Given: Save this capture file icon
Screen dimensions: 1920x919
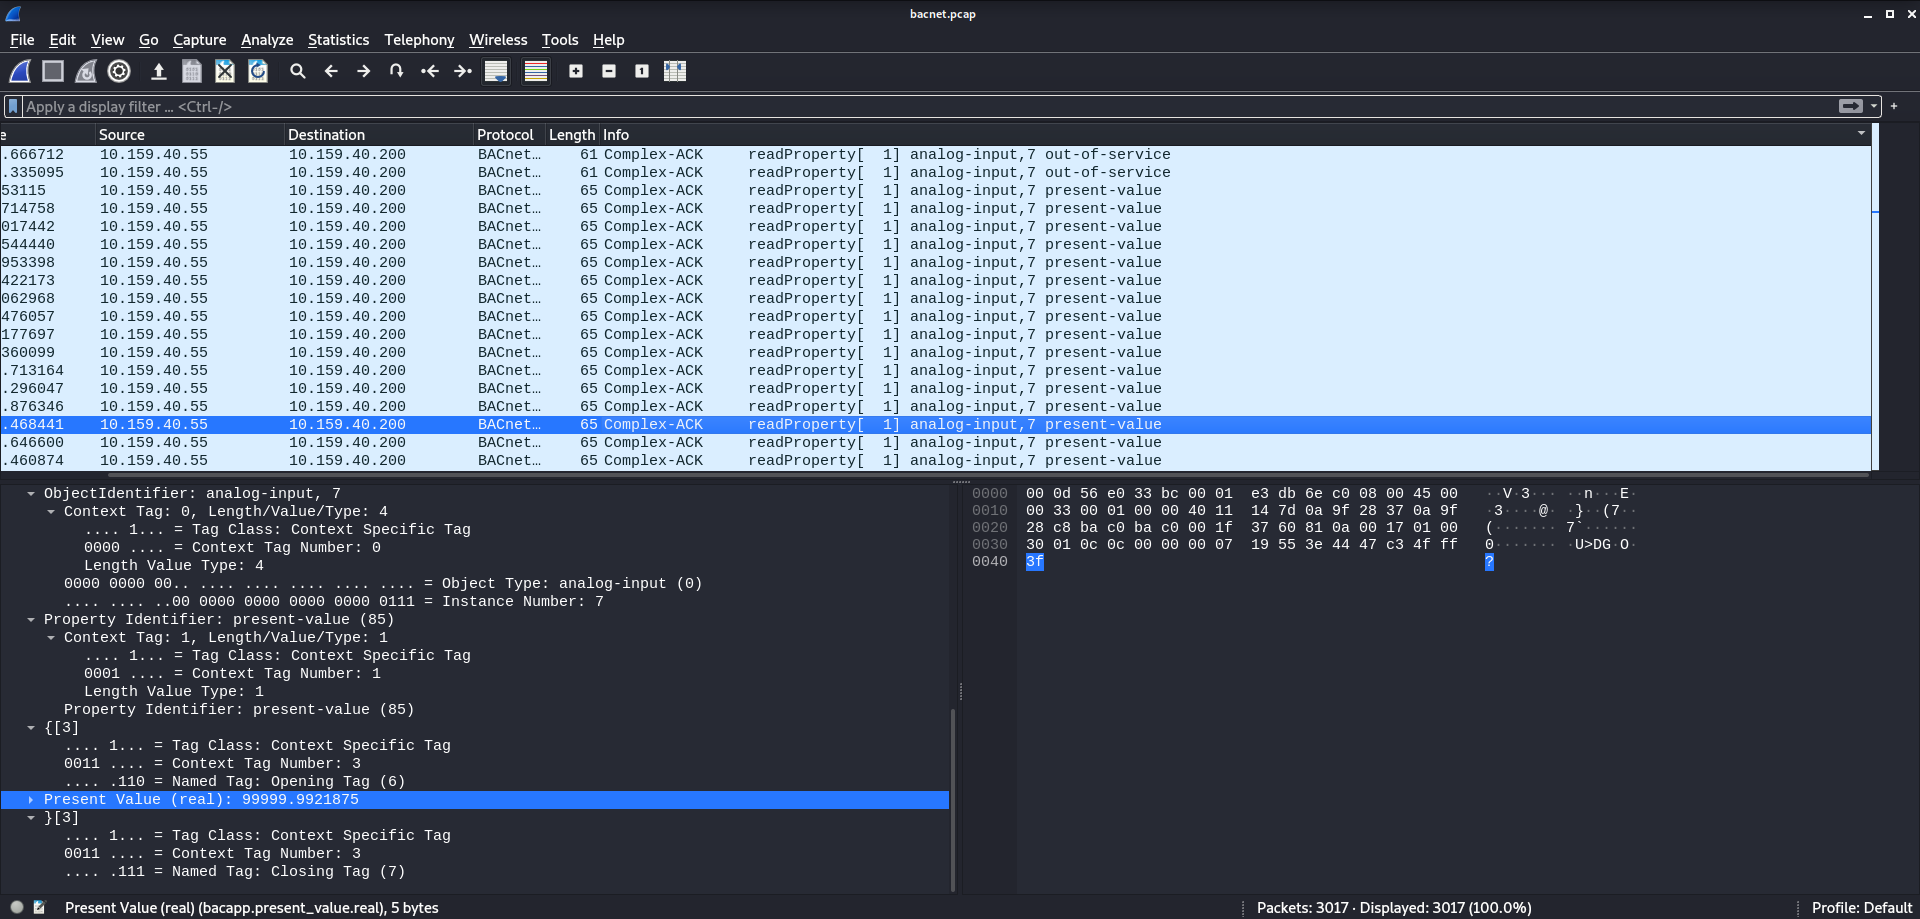Looking at the screenshot, I should tap(192, 71).
